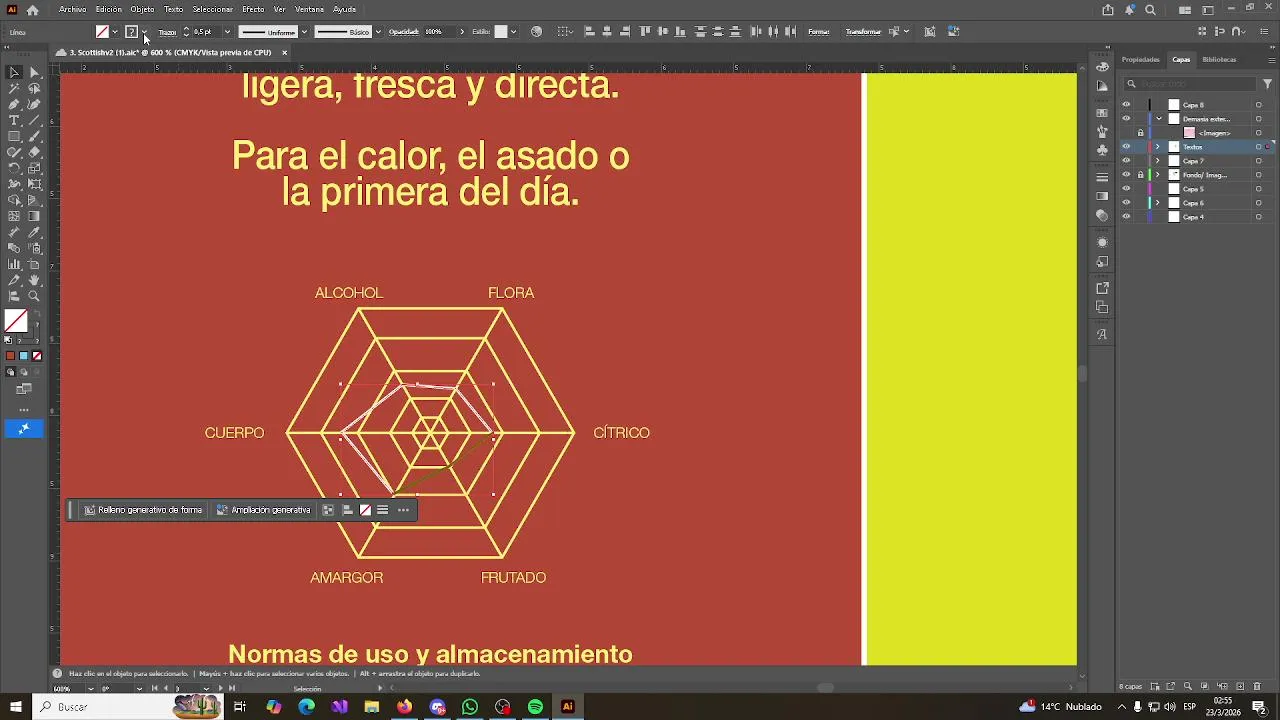This screenshot has width=1280, height=720.
Task: Open the stroke weight dropdown arrow
Action: click(227, 32)
